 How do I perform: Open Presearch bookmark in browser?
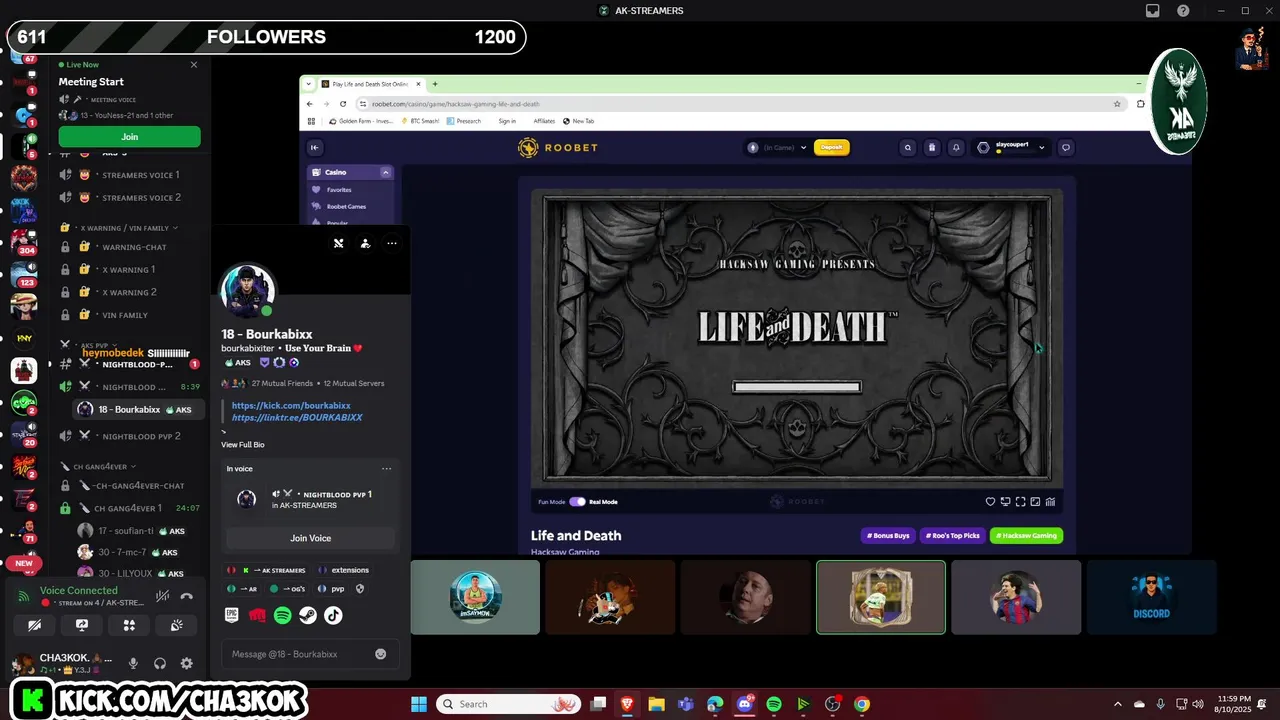click(463, 121)
